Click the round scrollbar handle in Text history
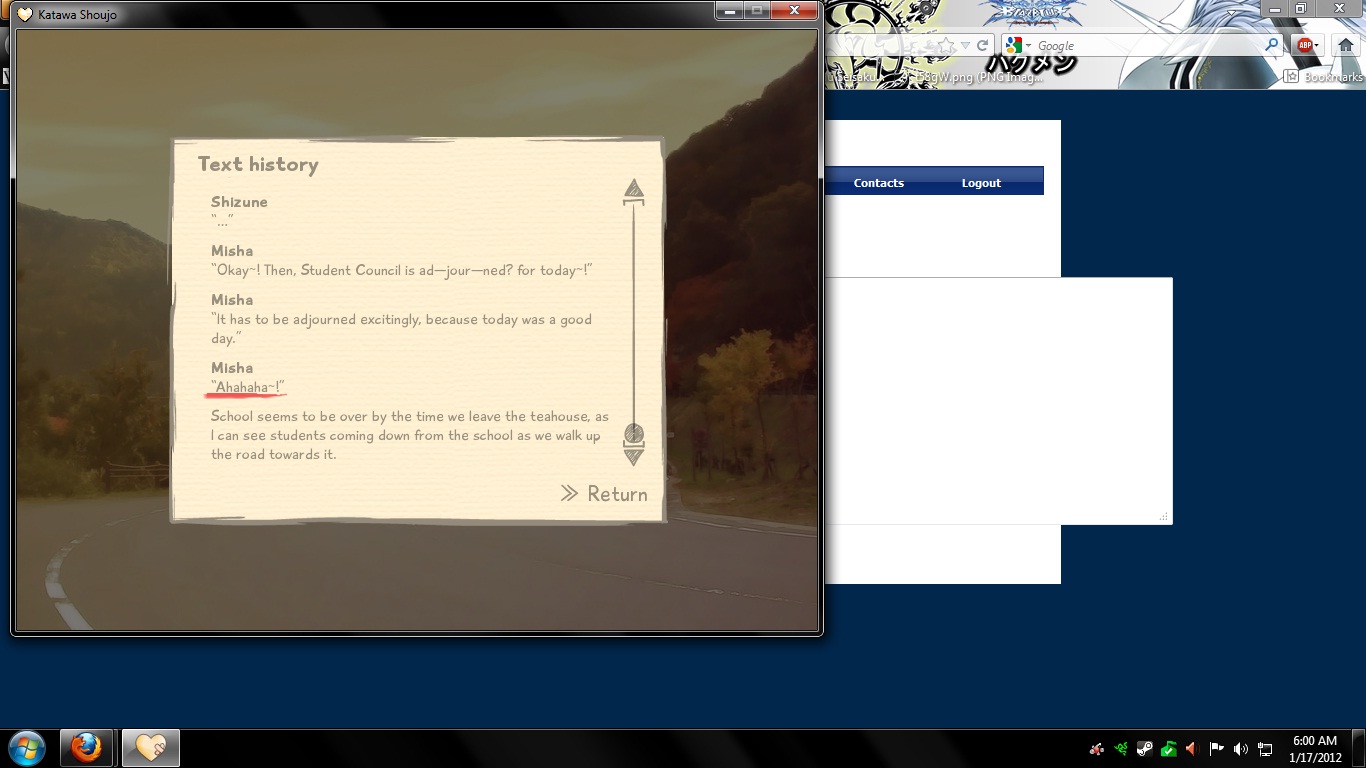This screenshot has height=768, width=1366. [634, 433]
